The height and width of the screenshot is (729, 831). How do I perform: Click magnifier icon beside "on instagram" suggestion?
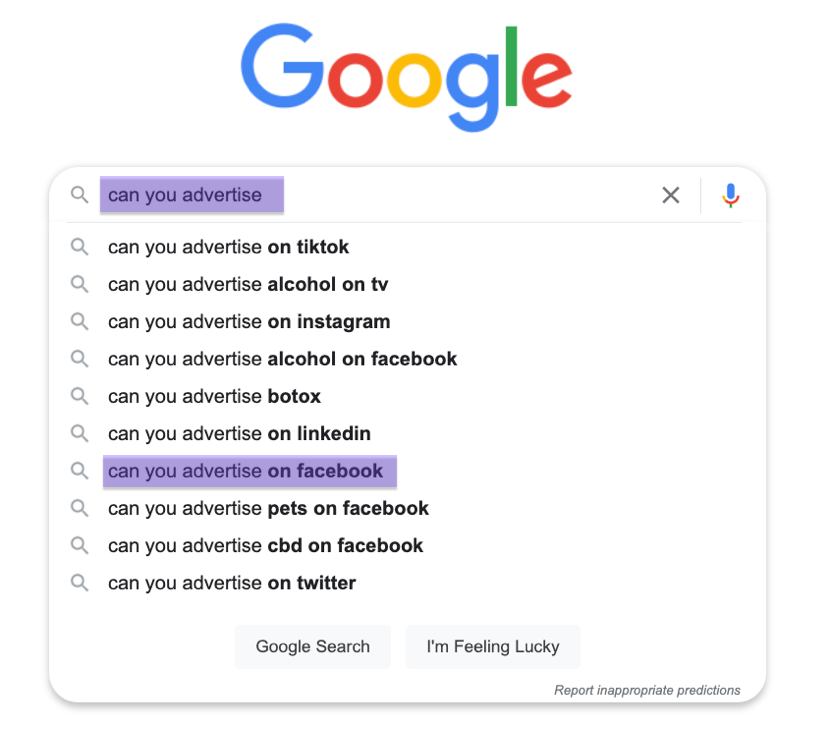[79, 321]
